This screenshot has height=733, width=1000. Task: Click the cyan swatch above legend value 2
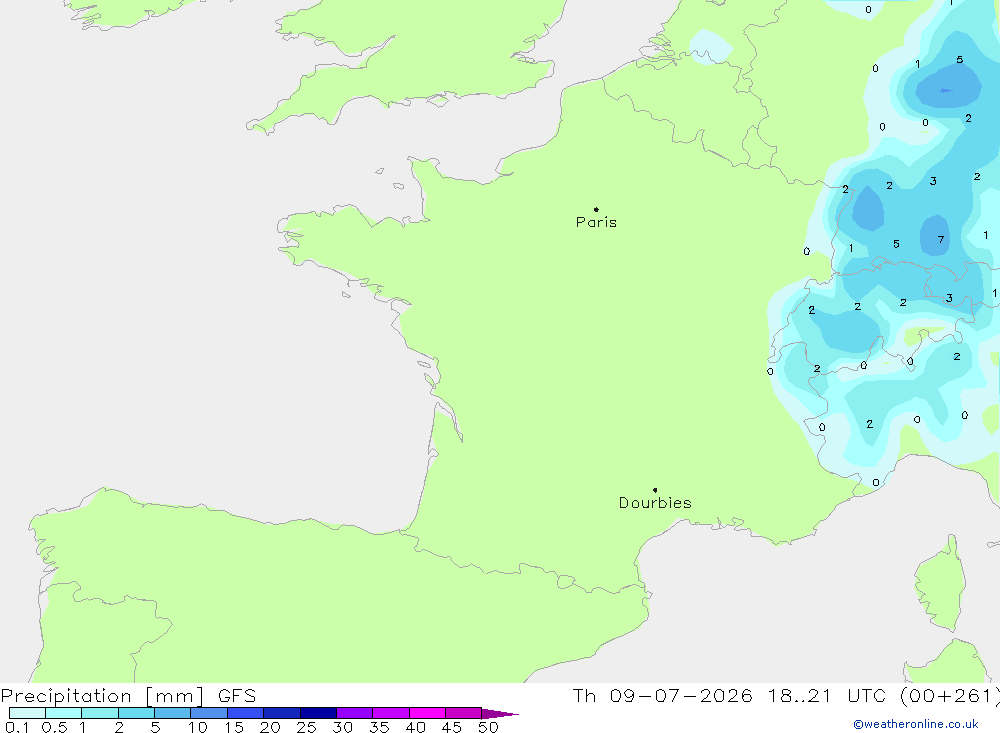pos(136,713)
